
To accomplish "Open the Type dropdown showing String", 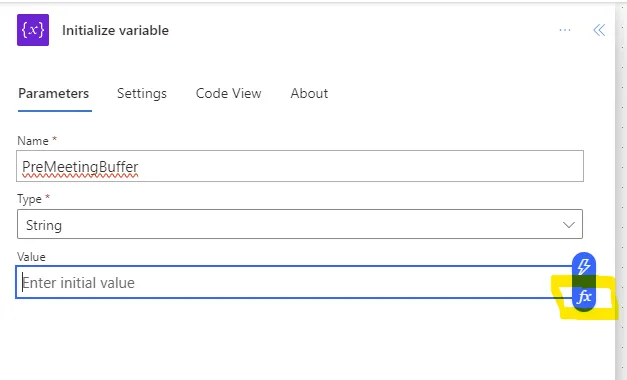I will tap(300, 224).
